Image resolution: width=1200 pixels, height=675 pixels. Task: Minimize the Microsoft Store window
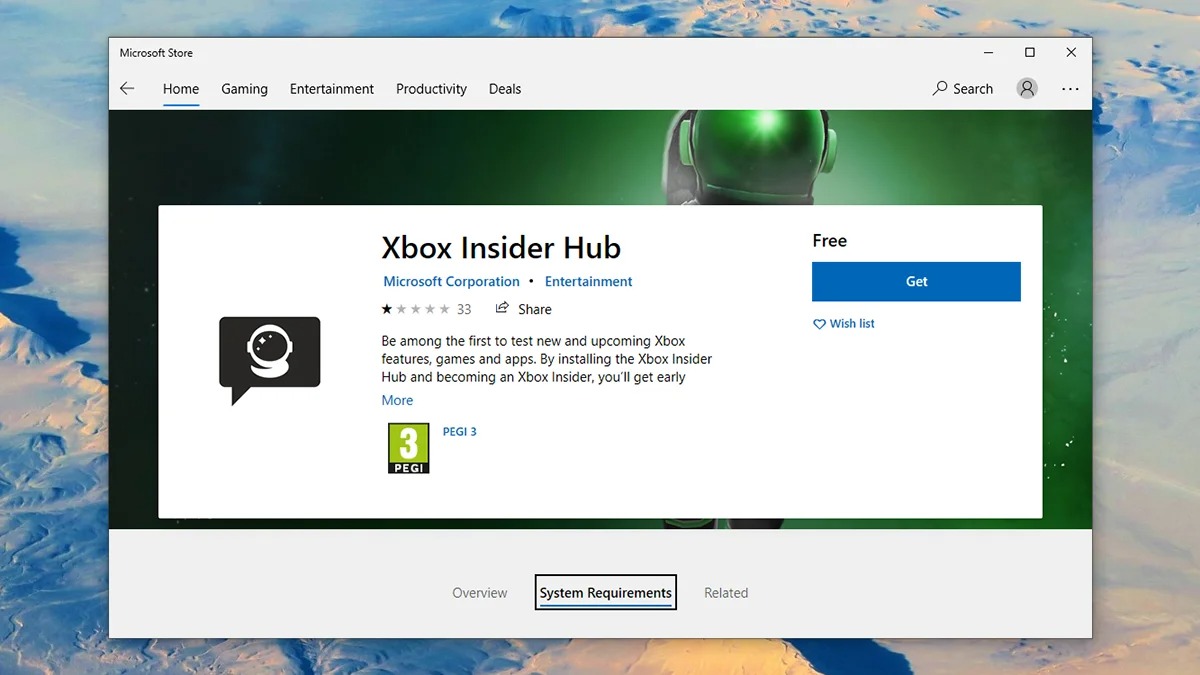(x=987, y=52)
